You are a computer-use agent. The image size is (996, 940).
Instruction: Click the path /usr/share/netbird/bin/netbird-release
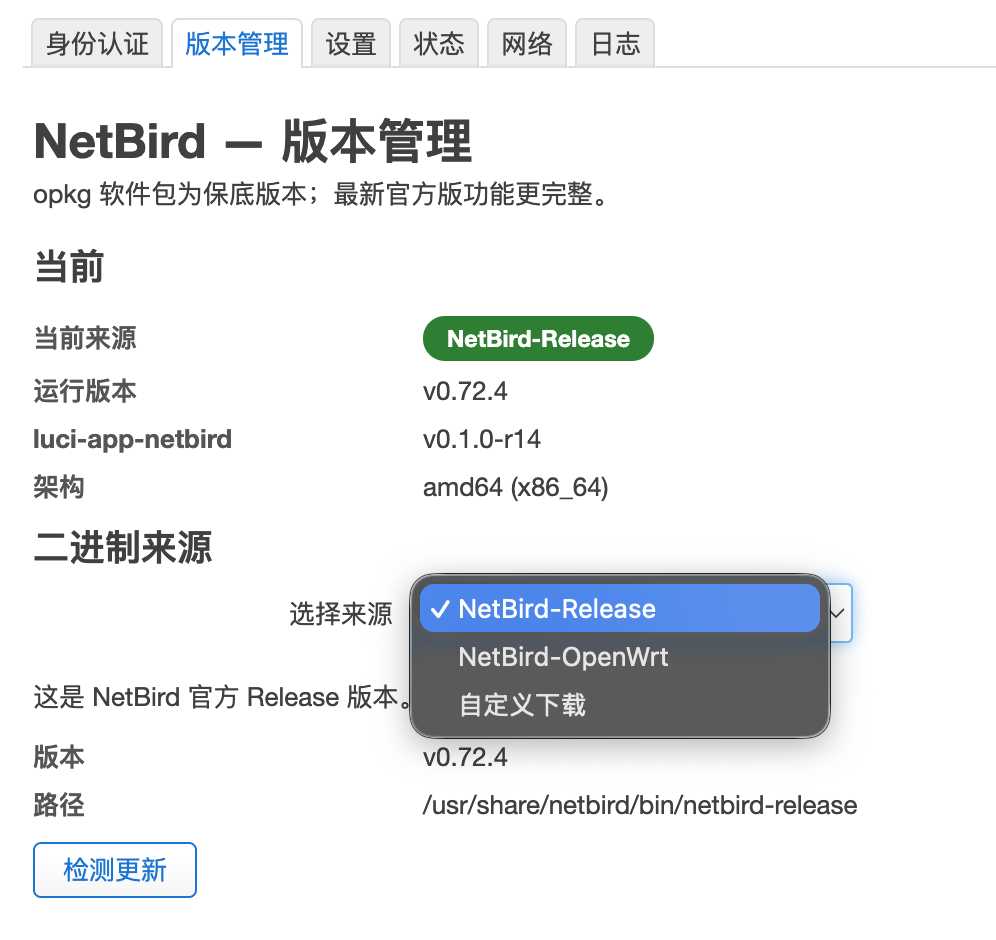tap(640, 805)
